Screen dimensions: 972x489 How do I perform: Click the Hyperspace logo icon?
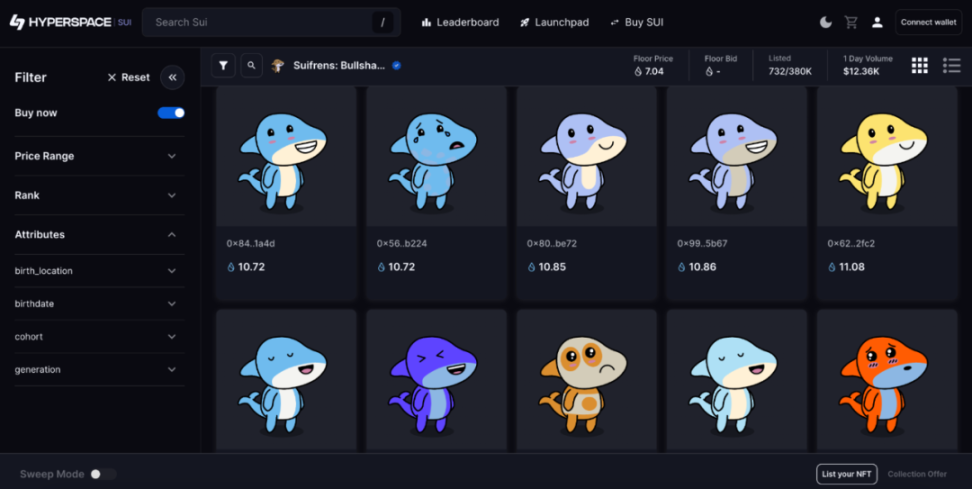click(x=18, y=22)
